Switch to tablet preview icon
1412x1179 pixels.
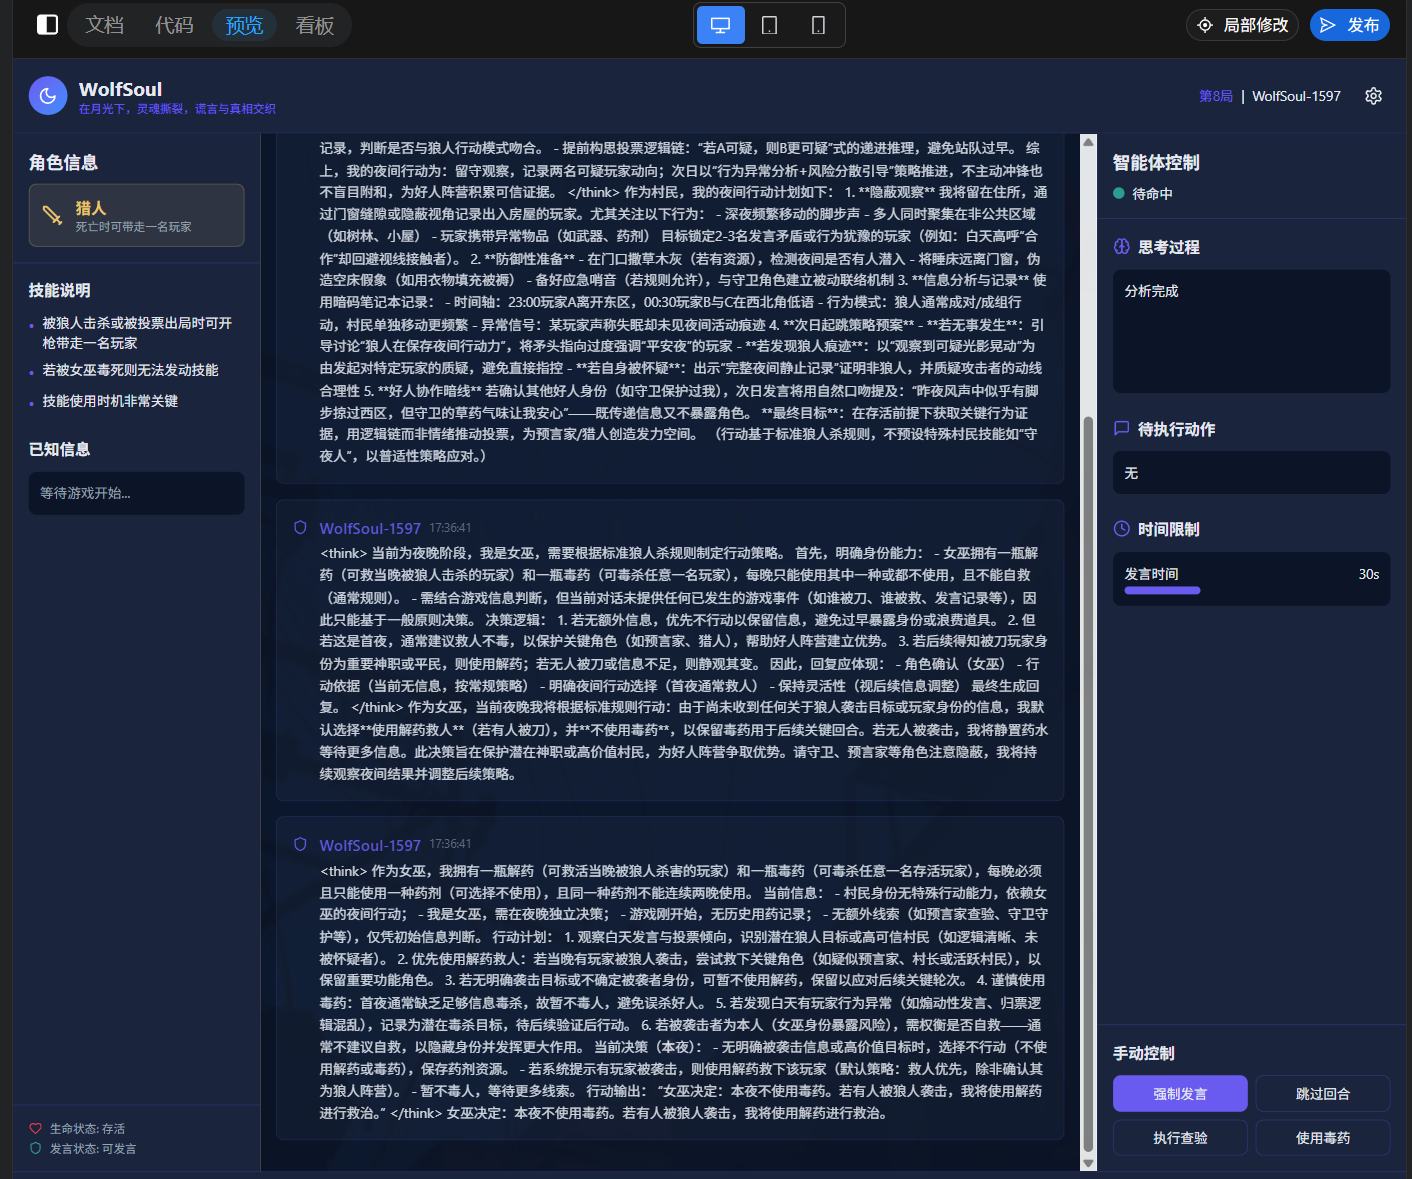(x=768, y=25)
